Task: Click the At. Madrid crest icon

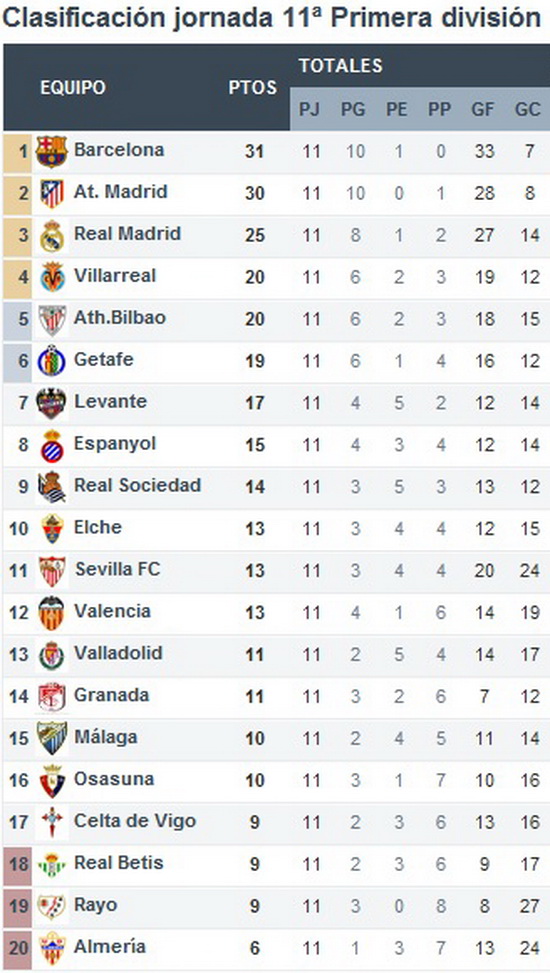Action: (x=52, y=194)
